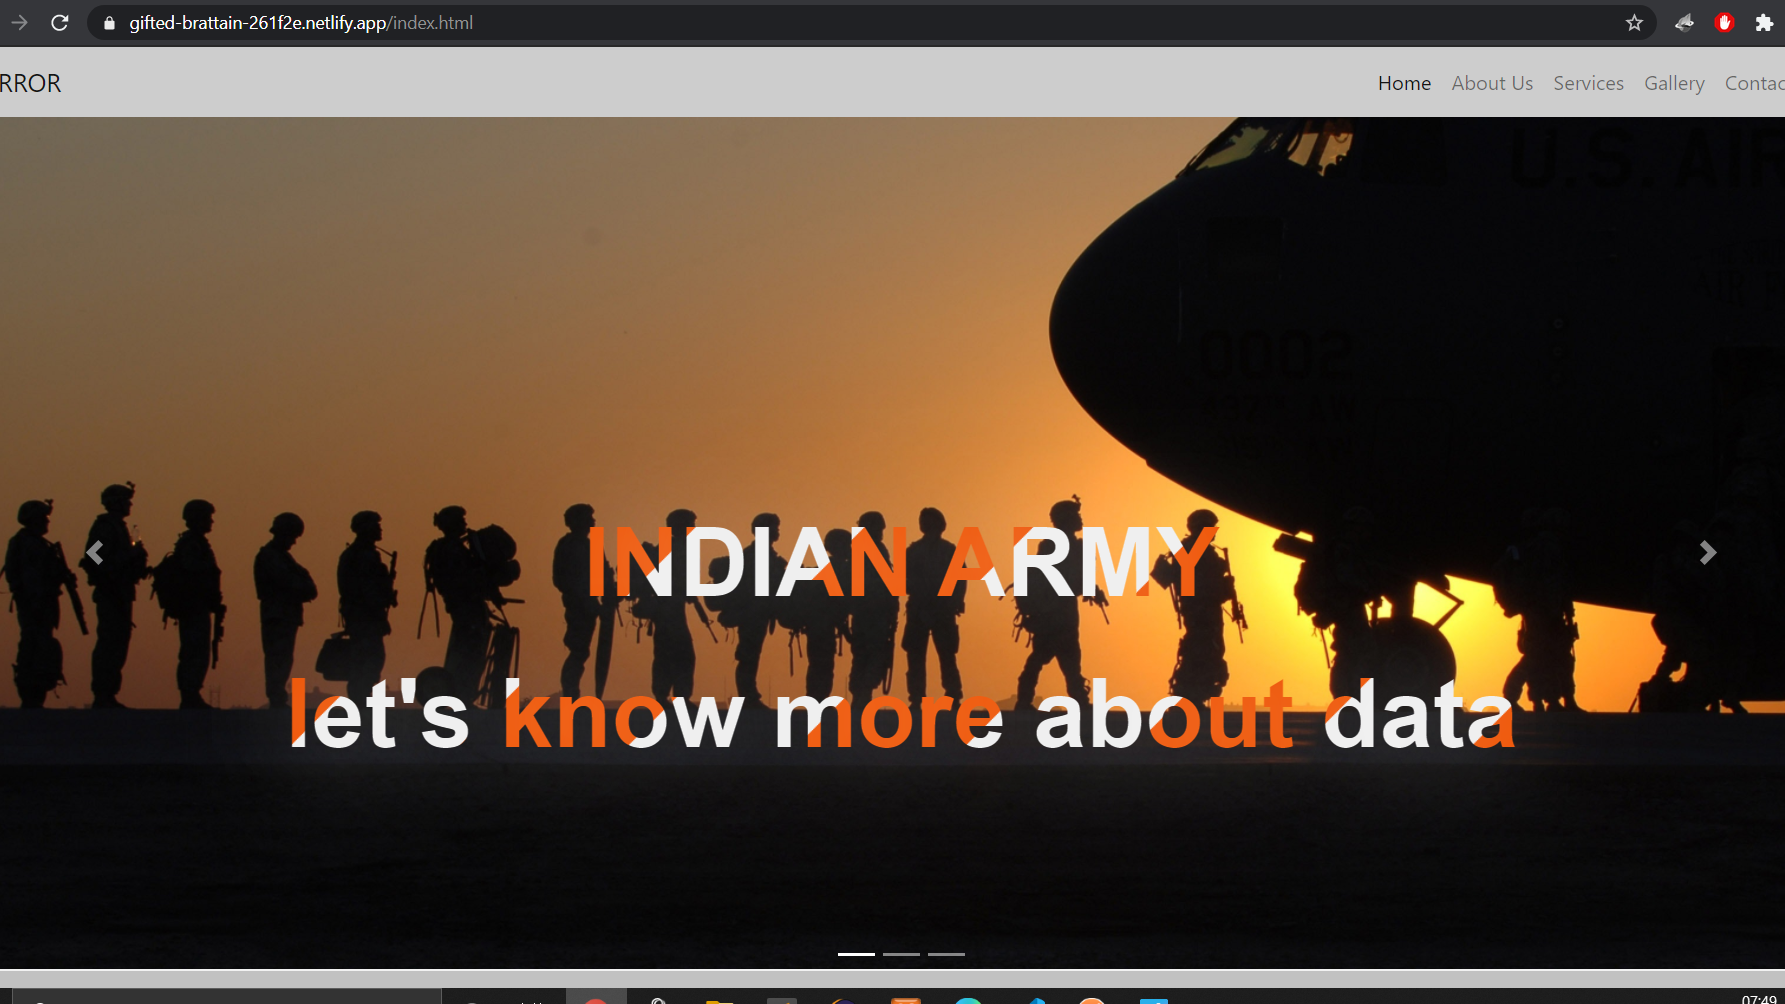
Task: Click the INDIAN ARMY heading
Action: 902,563
